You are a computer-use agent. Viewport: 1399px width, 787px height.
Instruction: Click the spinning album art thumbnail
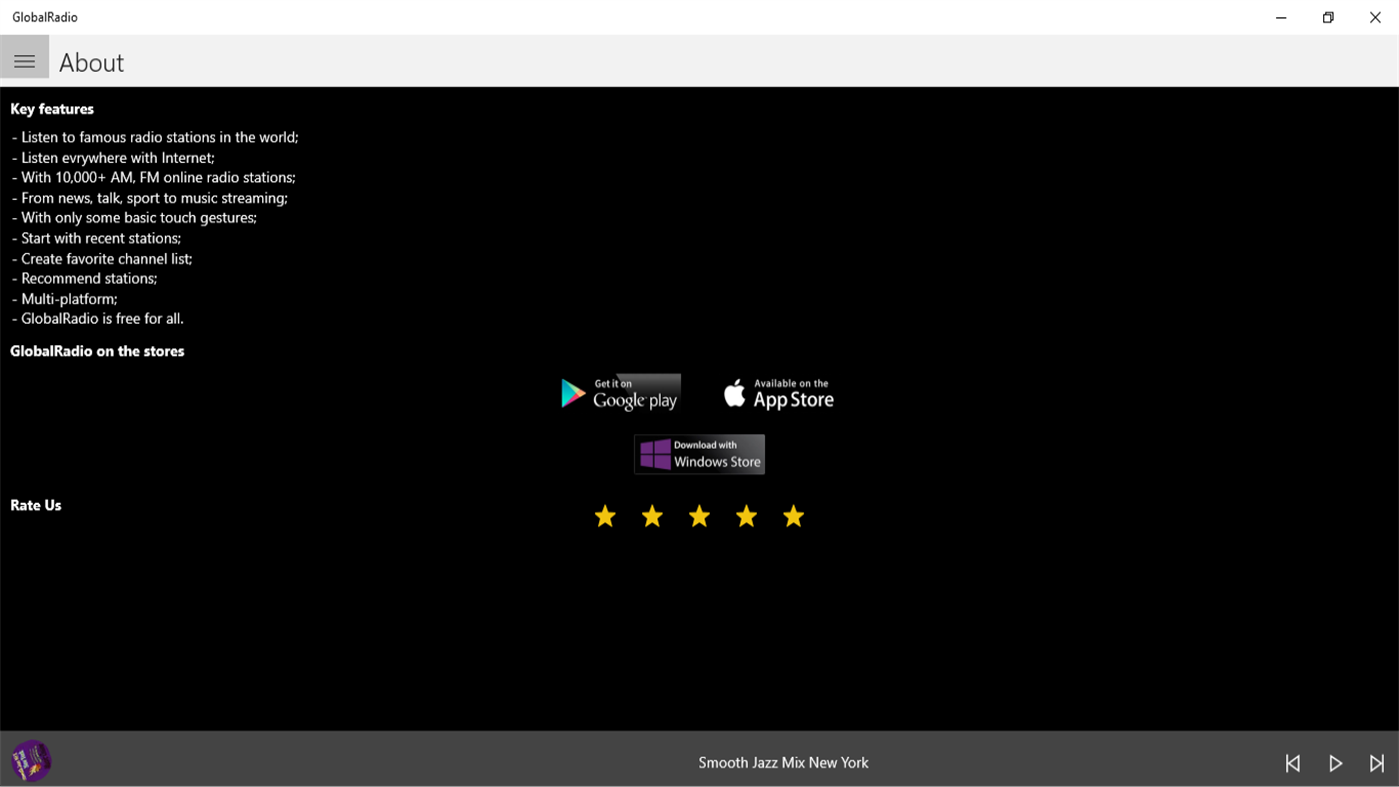click(30, 760)
